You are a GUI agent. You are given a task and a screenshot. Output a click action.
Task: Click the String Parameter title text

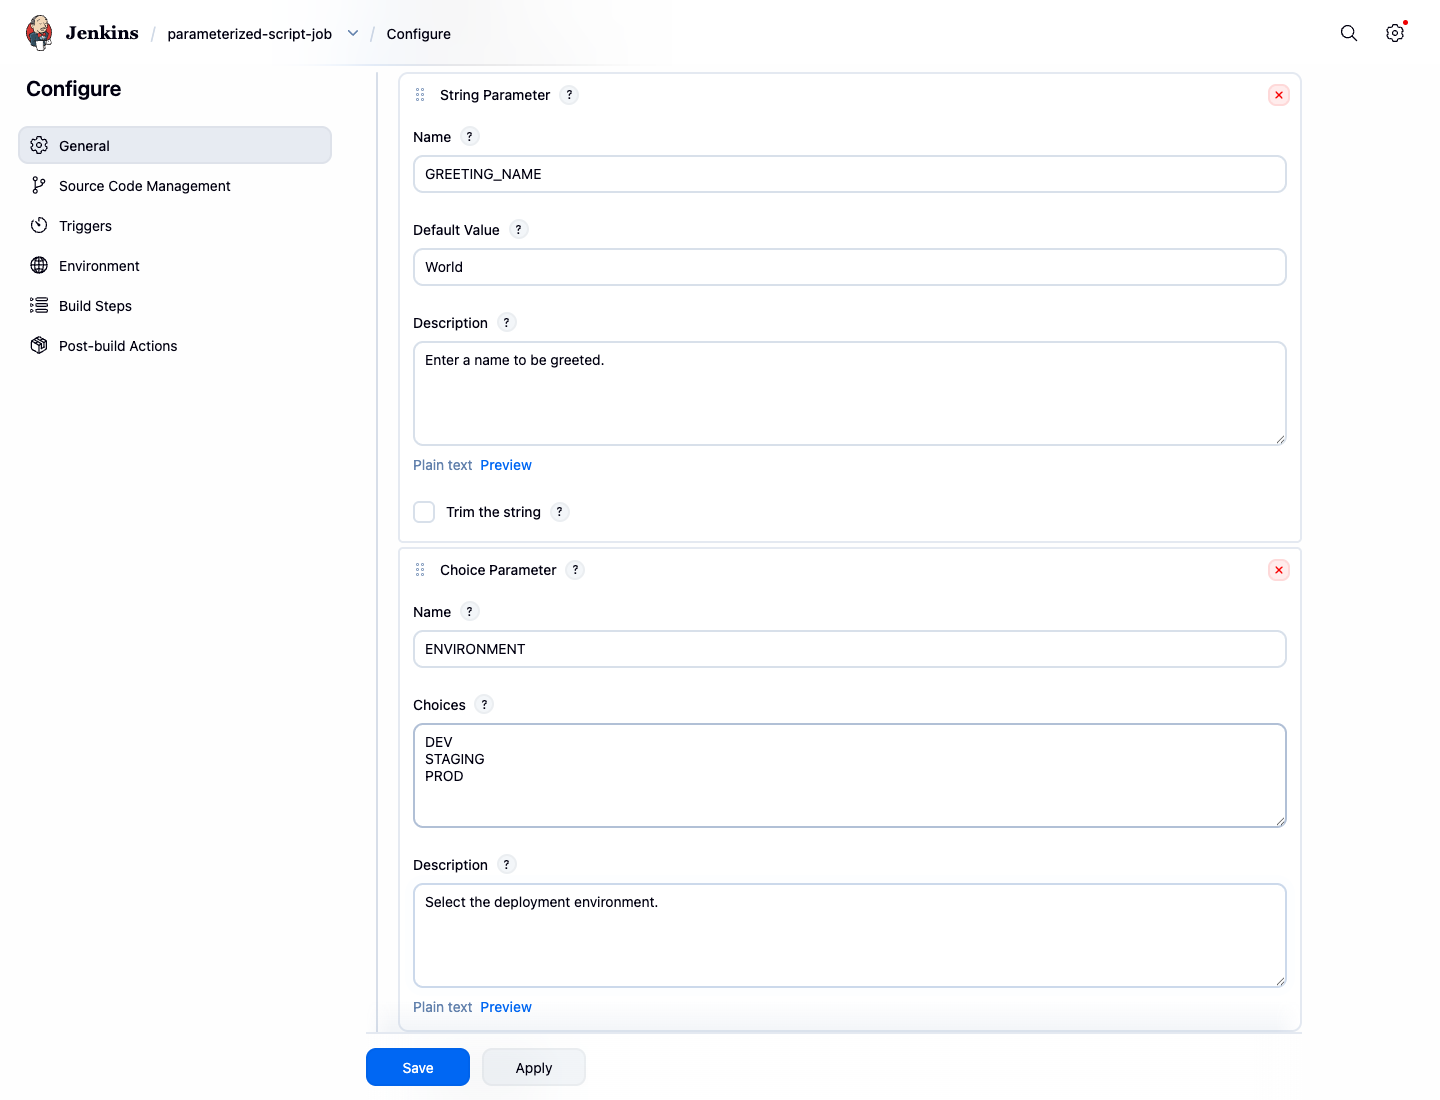[495, 95]
